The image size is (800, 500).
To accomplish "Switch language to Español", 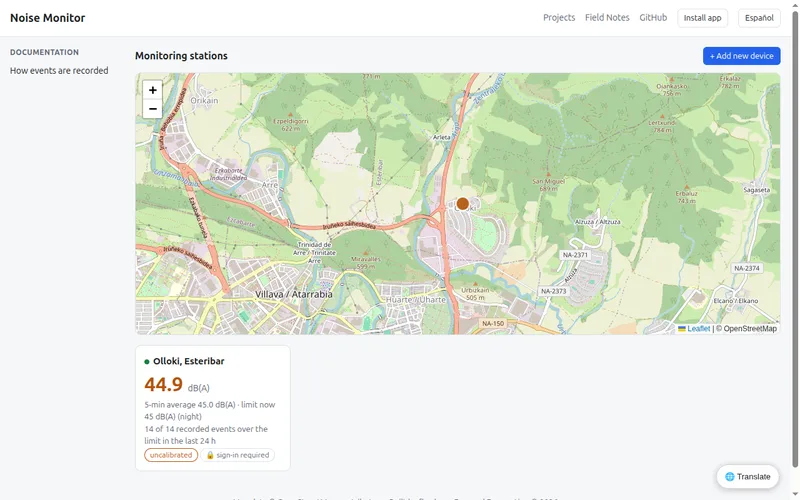I will point(759,18).
